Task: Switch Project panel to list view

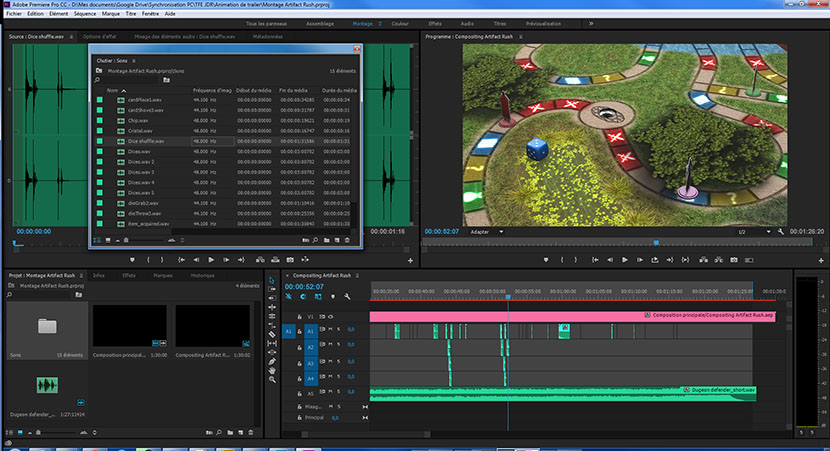Action: click(x=10, y=432)
